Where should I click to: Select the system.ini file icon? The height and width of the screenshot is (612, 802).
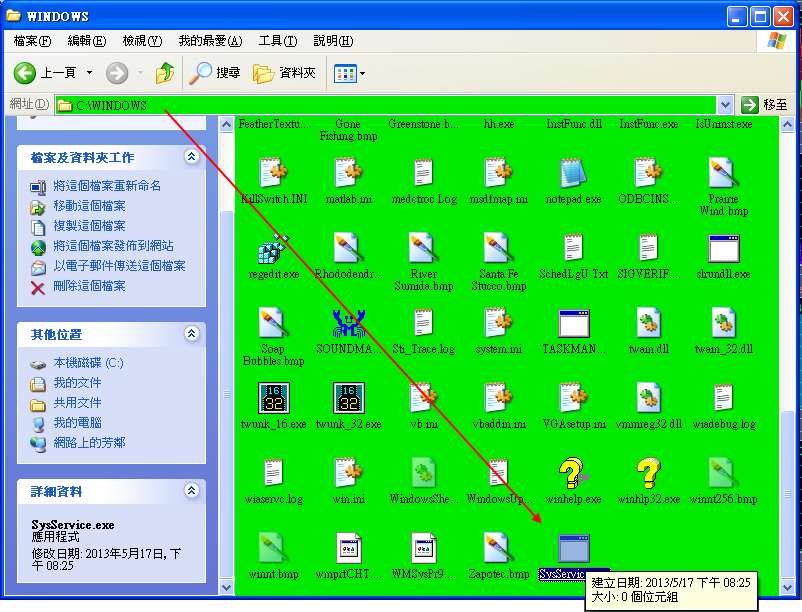499,323
